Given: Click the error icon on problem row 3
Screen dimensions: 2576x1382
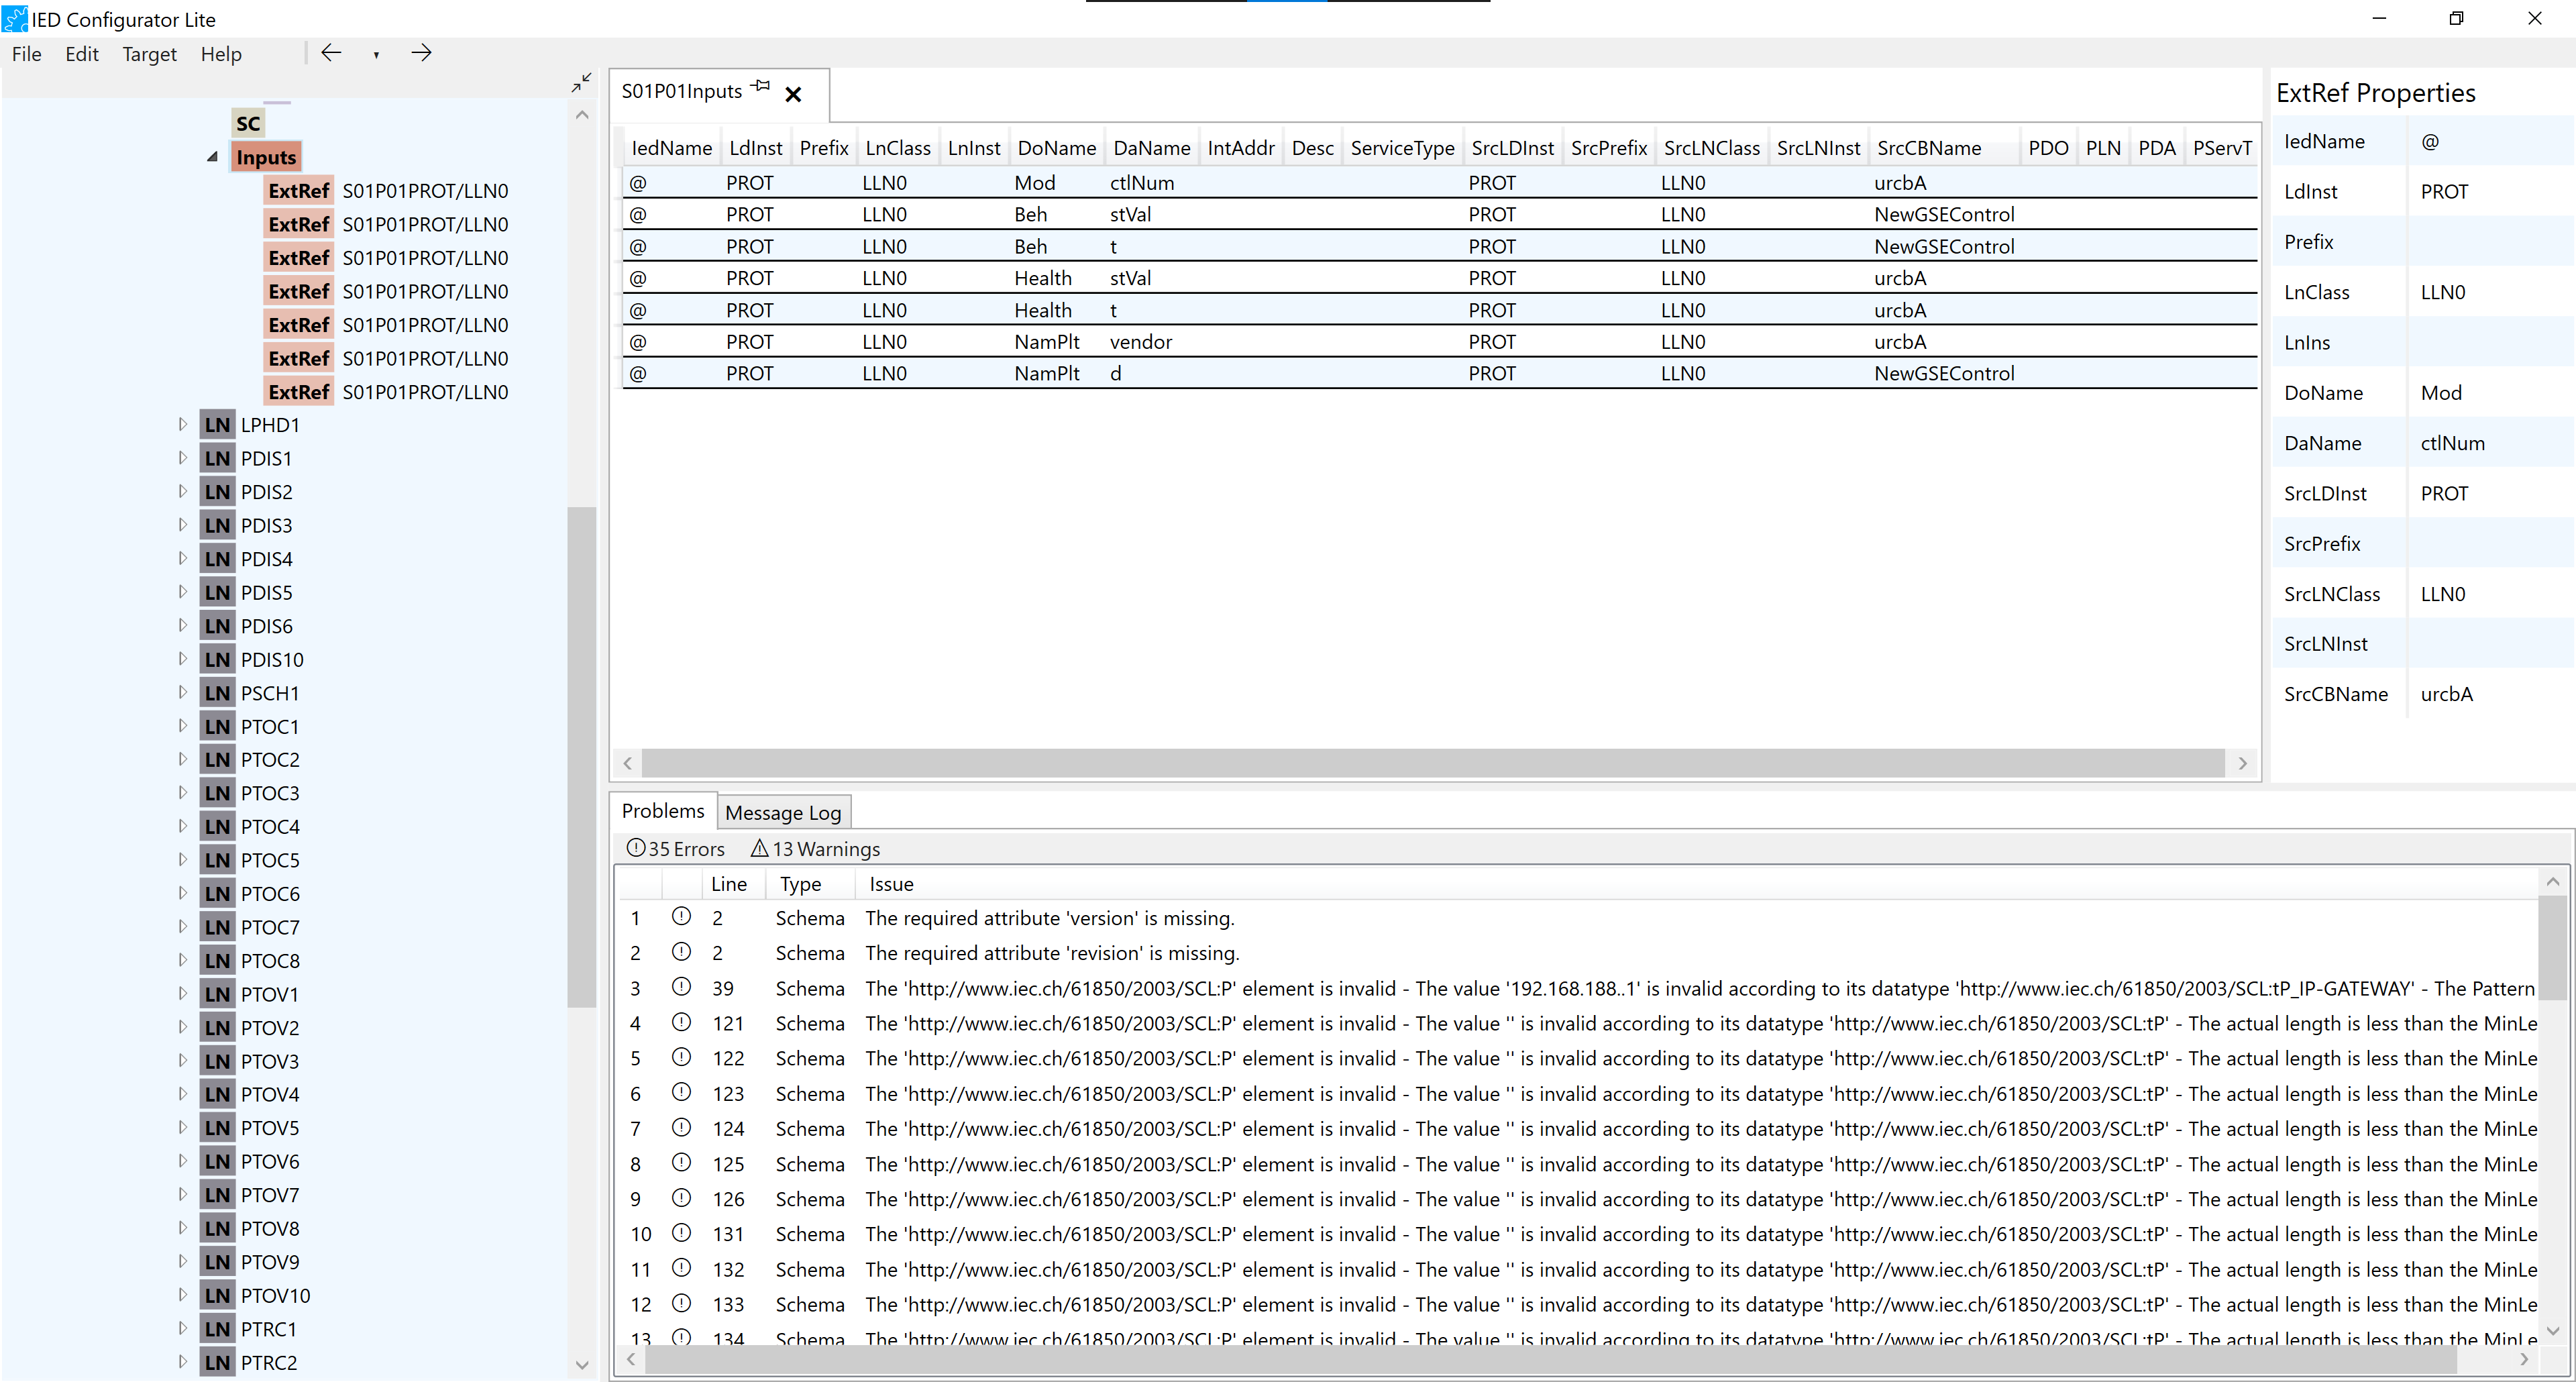Looking at the screenshot, I should pos(681,987).
